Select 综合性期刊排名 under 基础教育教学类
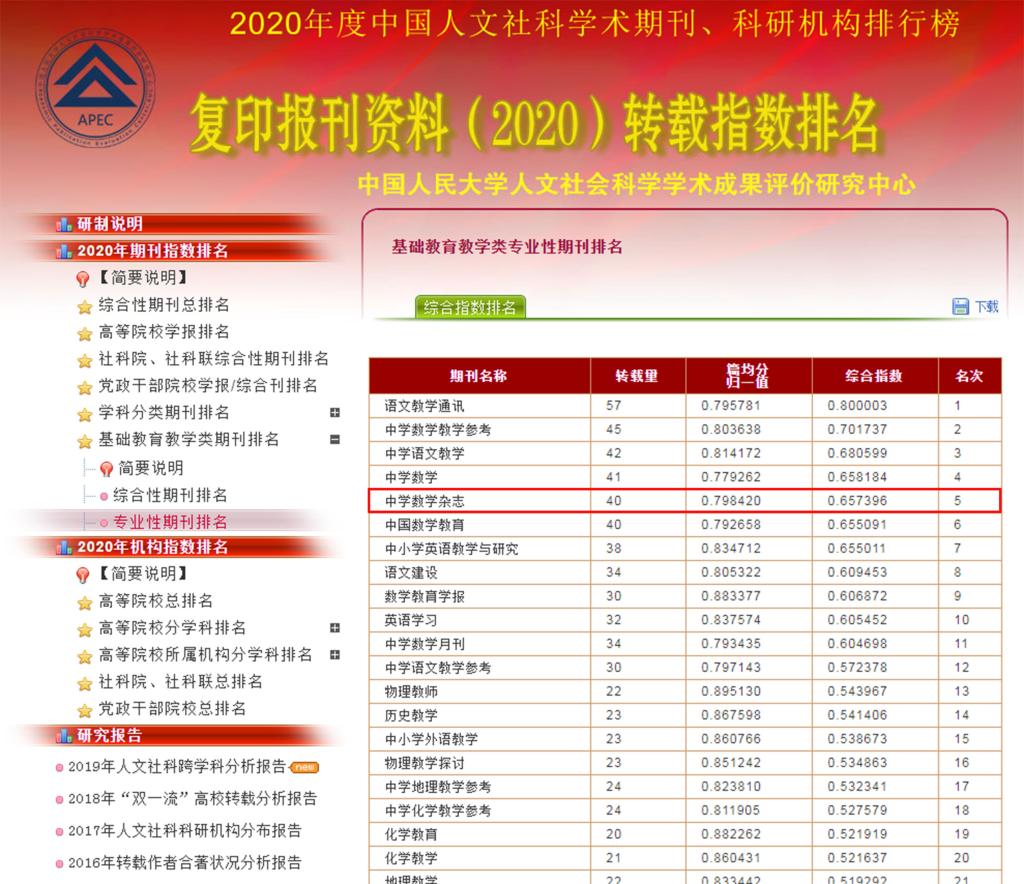Screen dimensions: 1024x884 point(170,495)
